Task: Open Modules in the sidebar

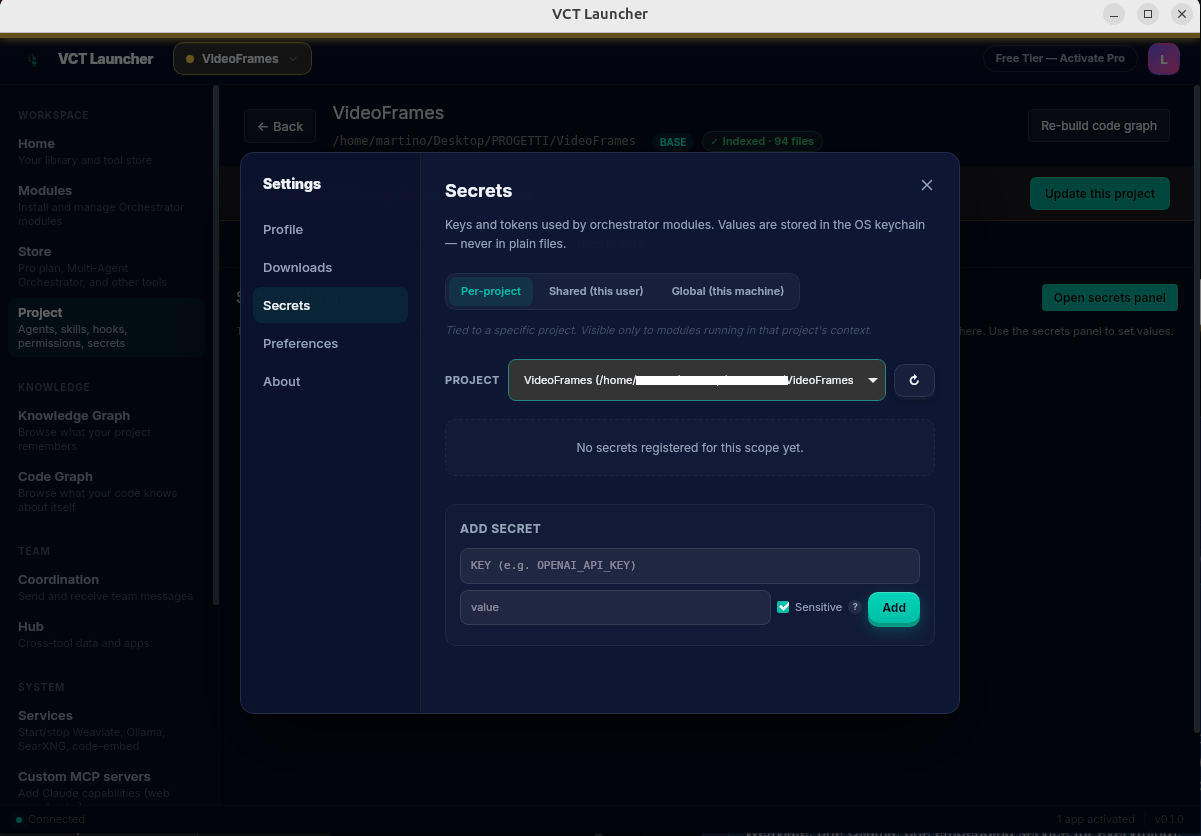Action: 105,205
